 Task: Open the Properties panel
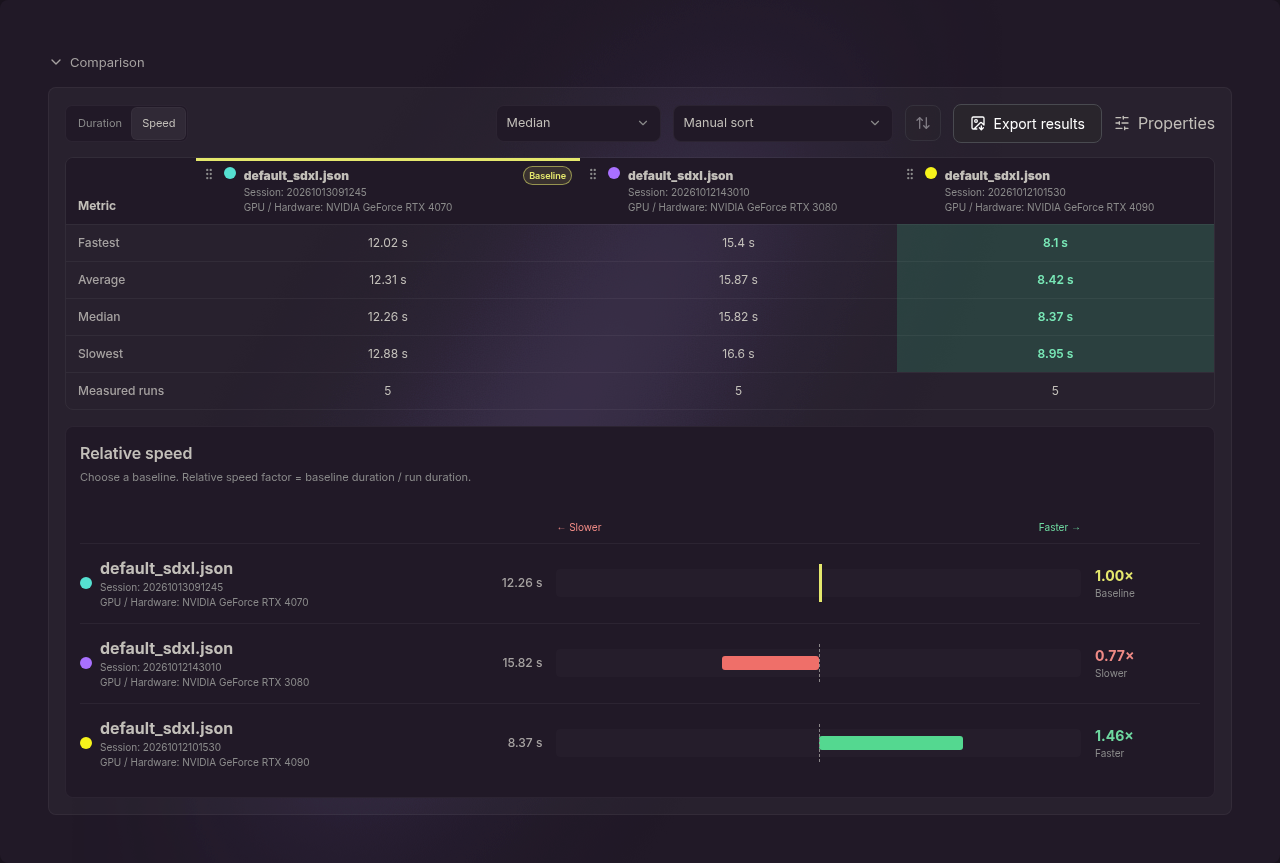1164,123
